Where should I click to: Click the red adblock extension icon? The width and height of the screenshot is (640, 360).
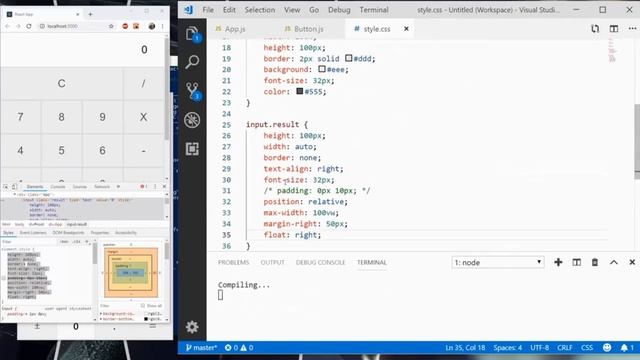coord(125,26)
